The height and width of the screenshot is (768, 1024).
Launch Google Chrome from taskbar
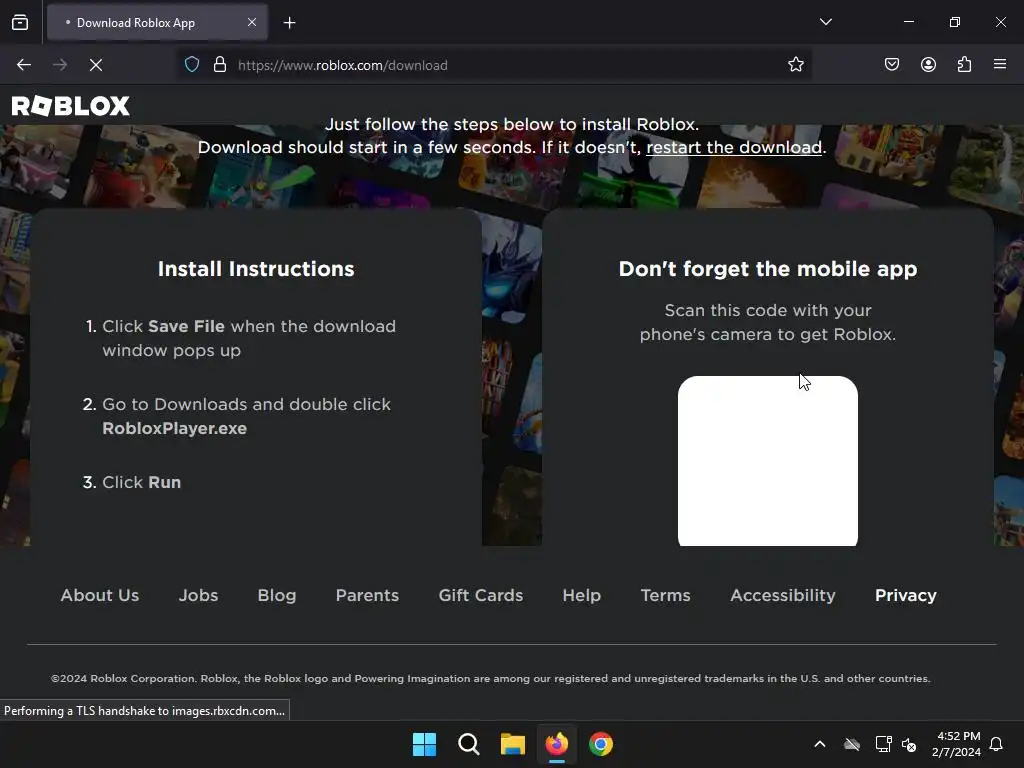point(601,744)
